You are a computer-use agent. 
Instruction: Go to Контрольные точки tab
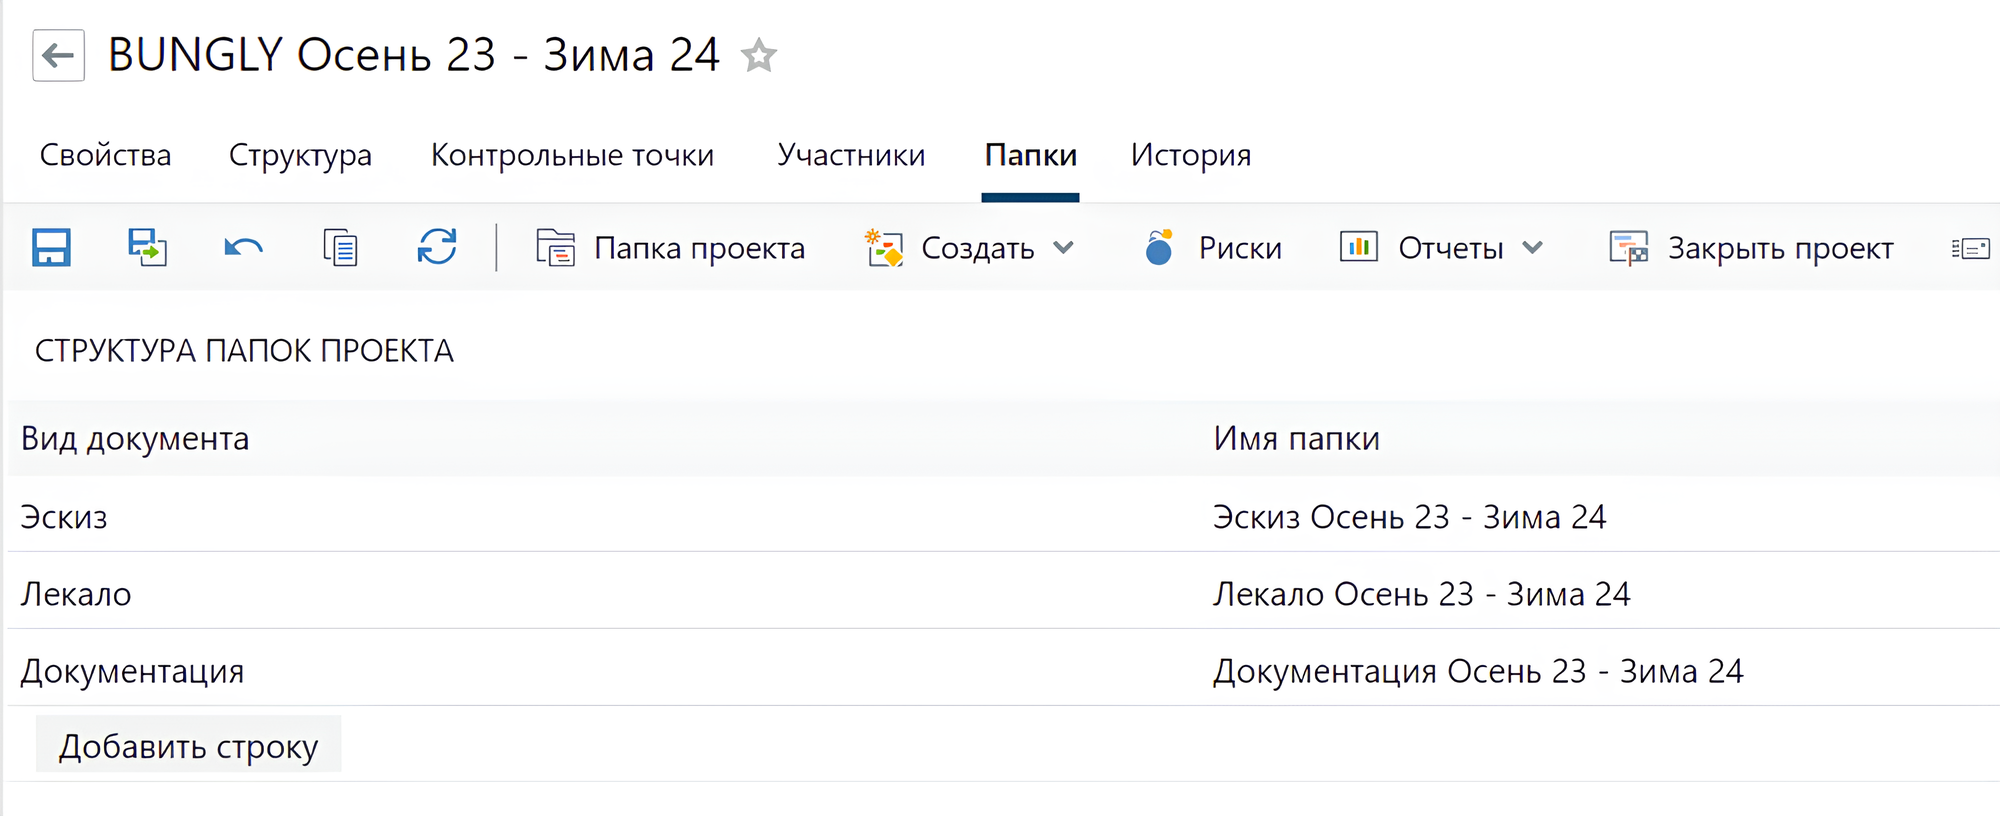(572, 155)
